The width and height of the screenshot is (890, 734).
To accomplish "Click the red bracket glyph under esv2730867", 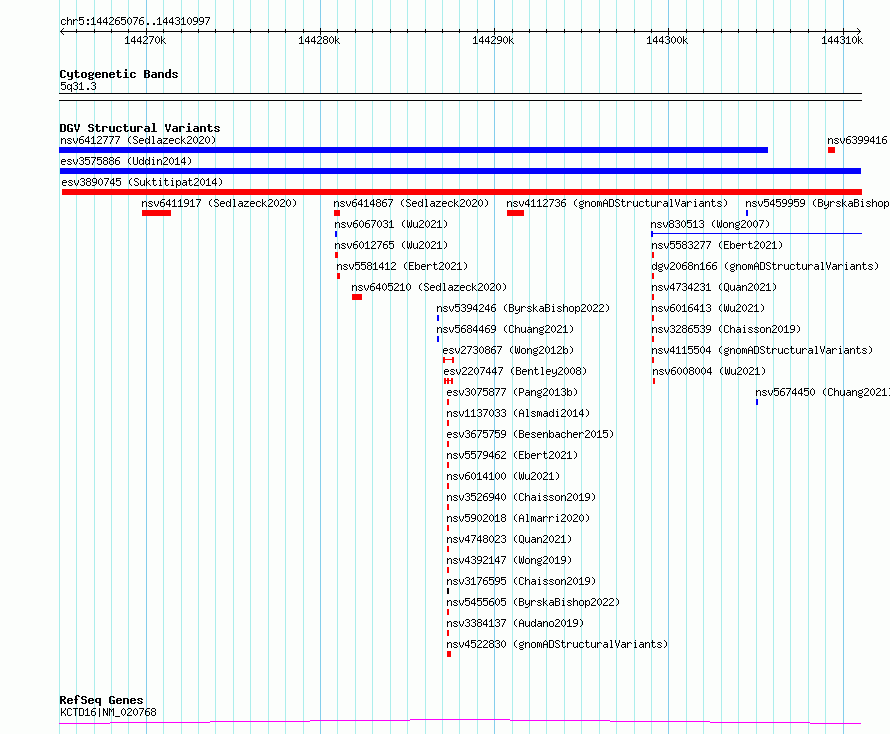I will pos(448,360).
